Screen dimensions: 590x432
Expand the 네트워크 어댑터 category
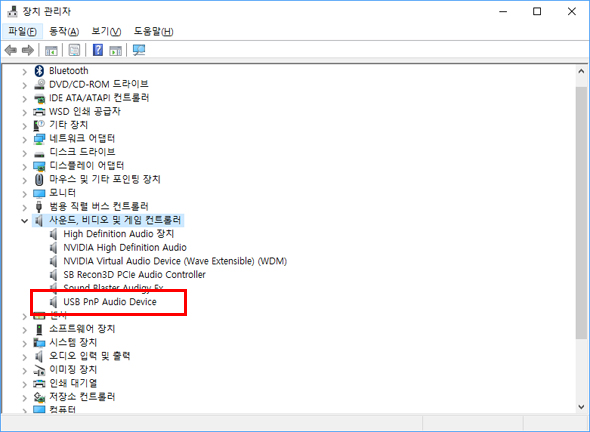point(24,139)
